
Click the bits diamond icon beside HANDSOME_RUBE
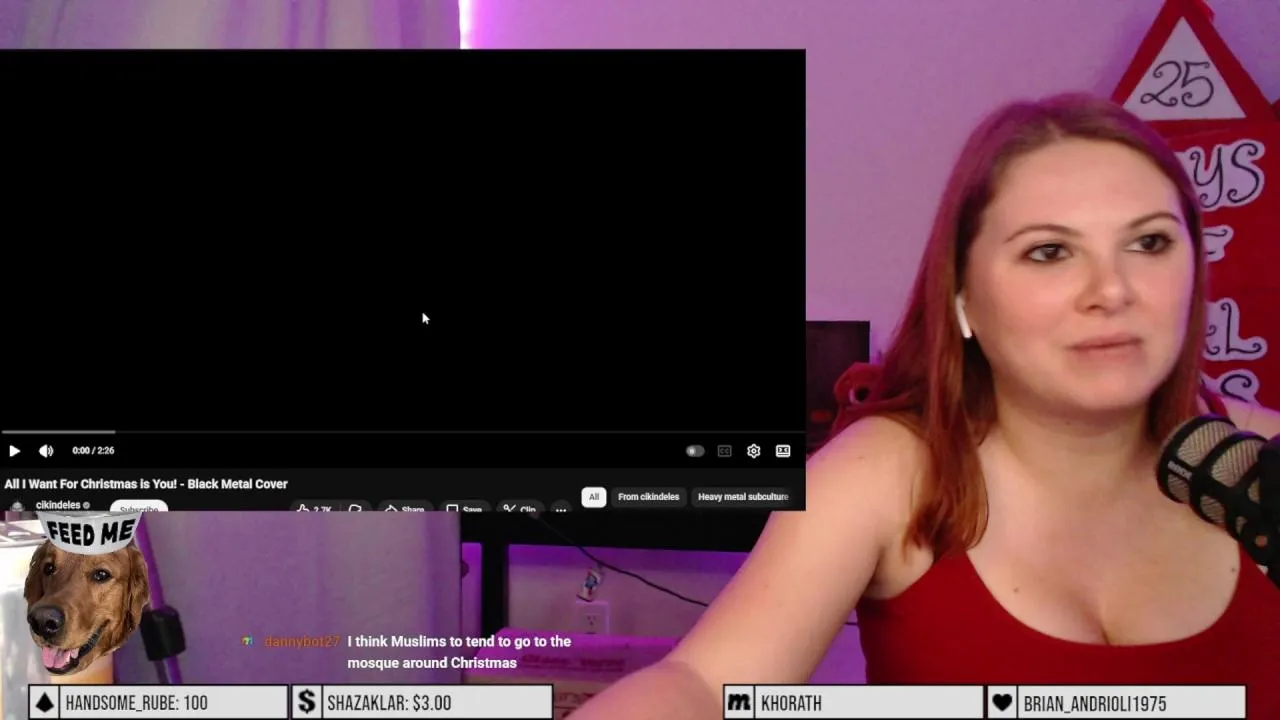pyautogui.click(x=44, y=703)
